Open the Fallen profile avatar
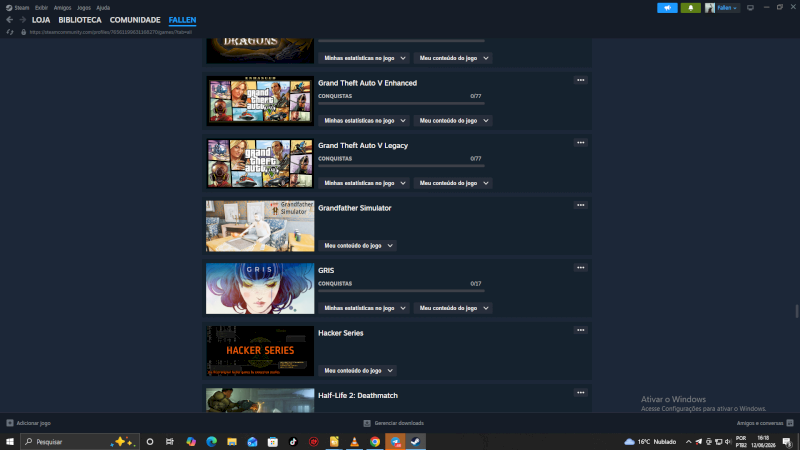The image size is (800, 450). point(710,8)
